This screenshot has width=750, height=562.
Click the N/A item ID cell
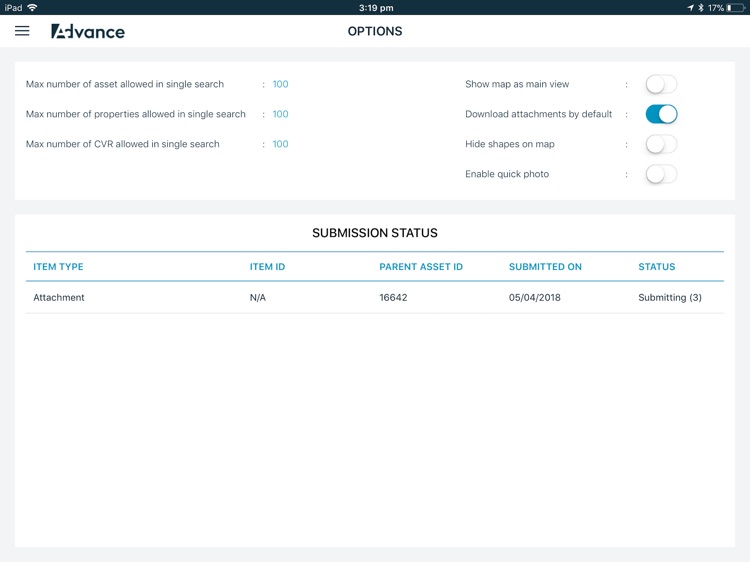click(x=258, y=298)
